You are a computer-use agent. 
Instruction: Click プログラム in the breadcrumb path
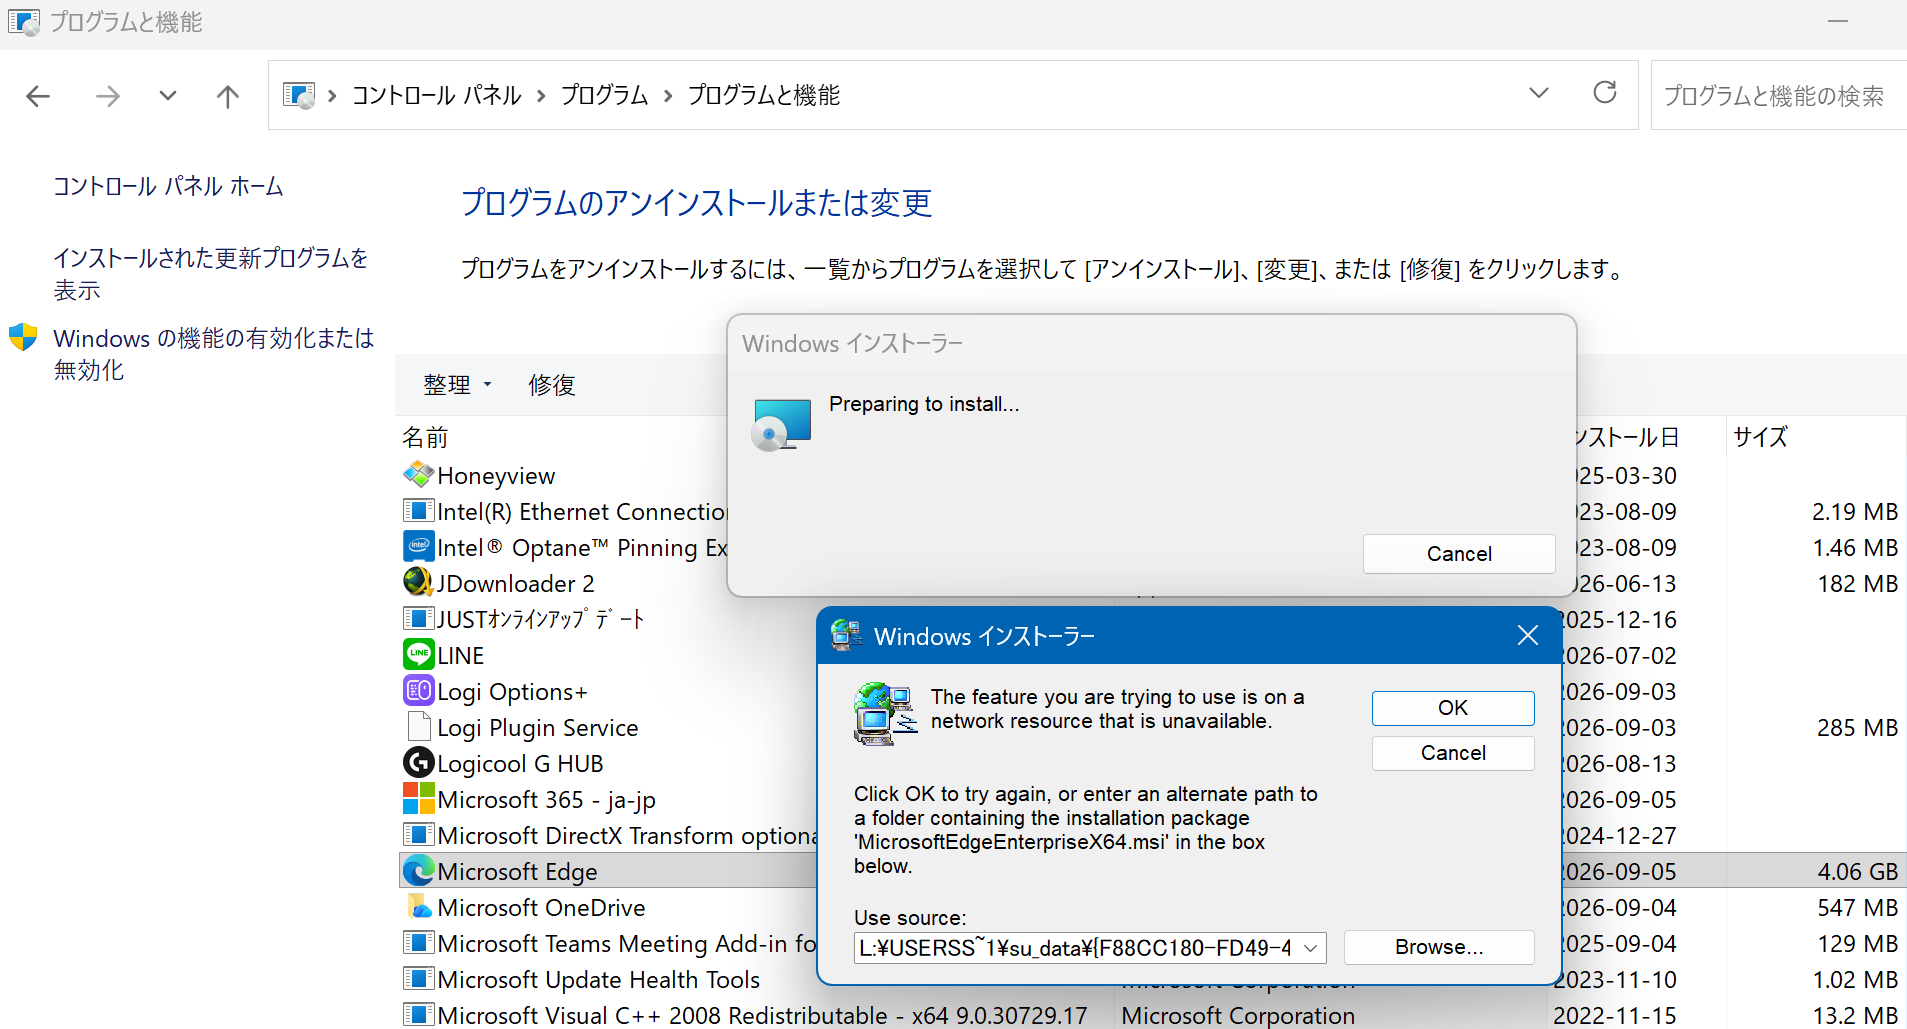604,95
